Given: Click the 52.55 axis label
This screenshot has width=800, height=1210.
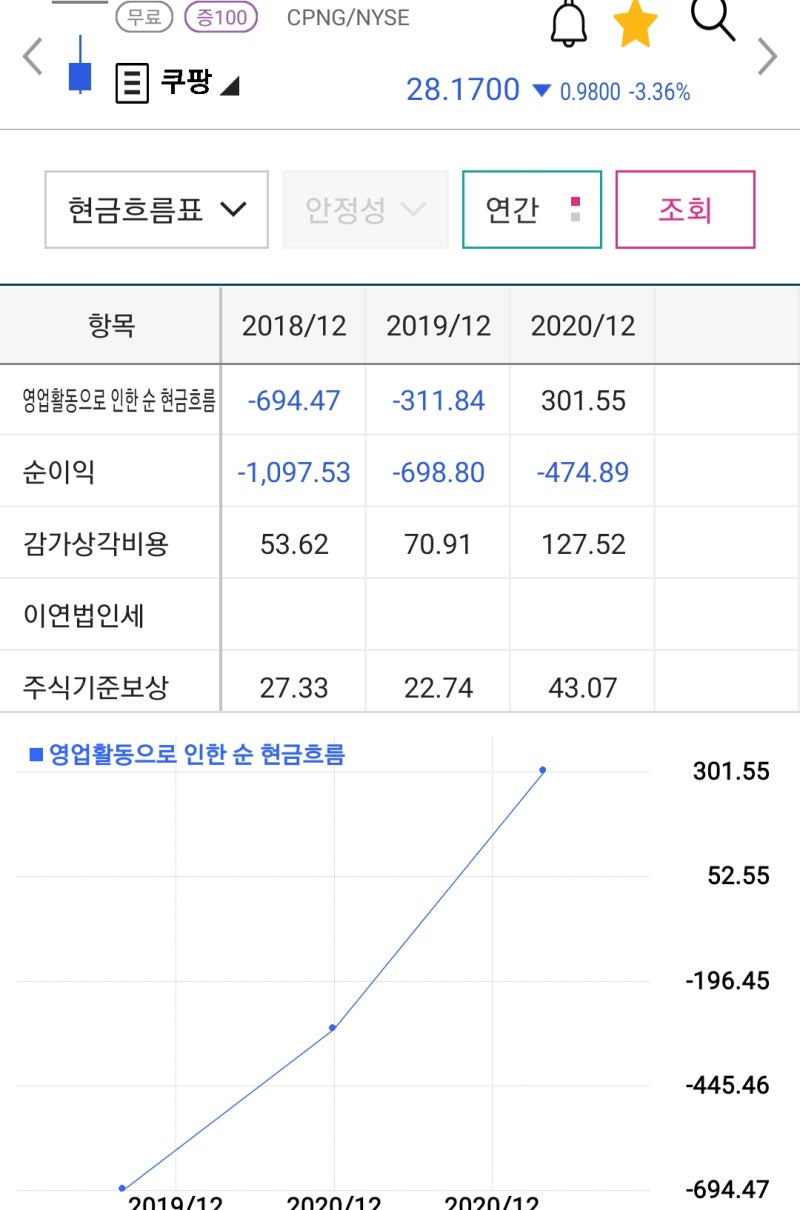Looking at the screenshot, I should pos(739,876).
